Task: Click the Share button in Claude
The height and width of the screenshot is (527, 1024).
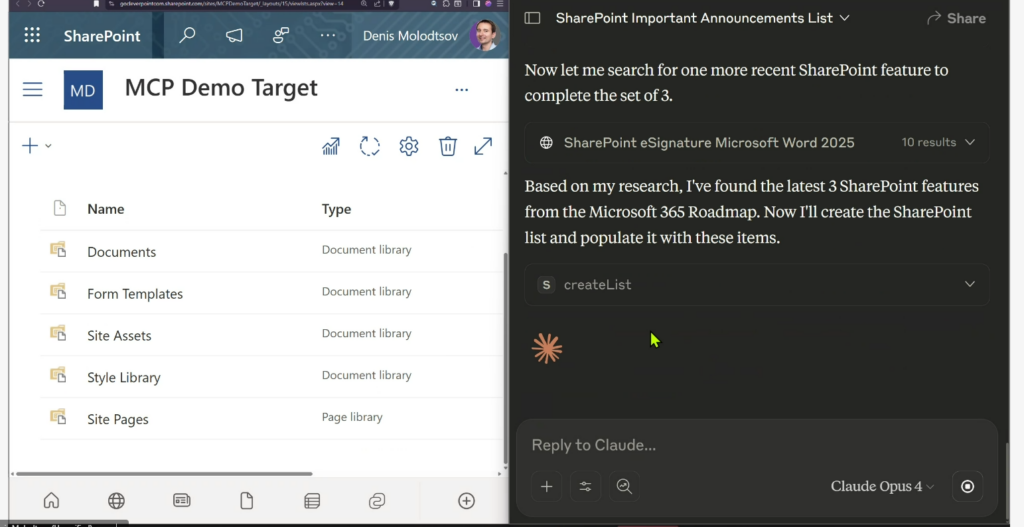Action: pyautogui.click(x=956, y=18)
